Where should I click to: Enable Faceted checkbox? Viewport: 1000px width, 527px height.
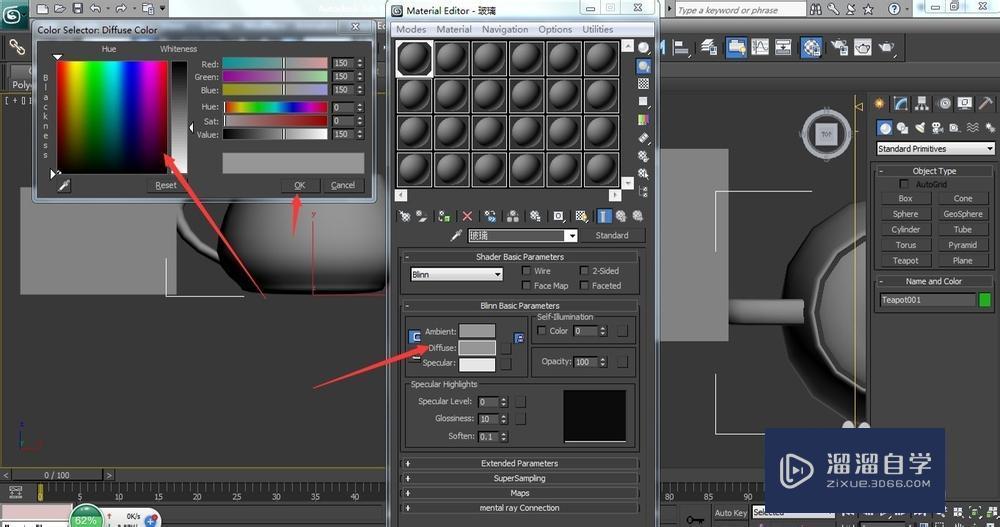(584, 285)
